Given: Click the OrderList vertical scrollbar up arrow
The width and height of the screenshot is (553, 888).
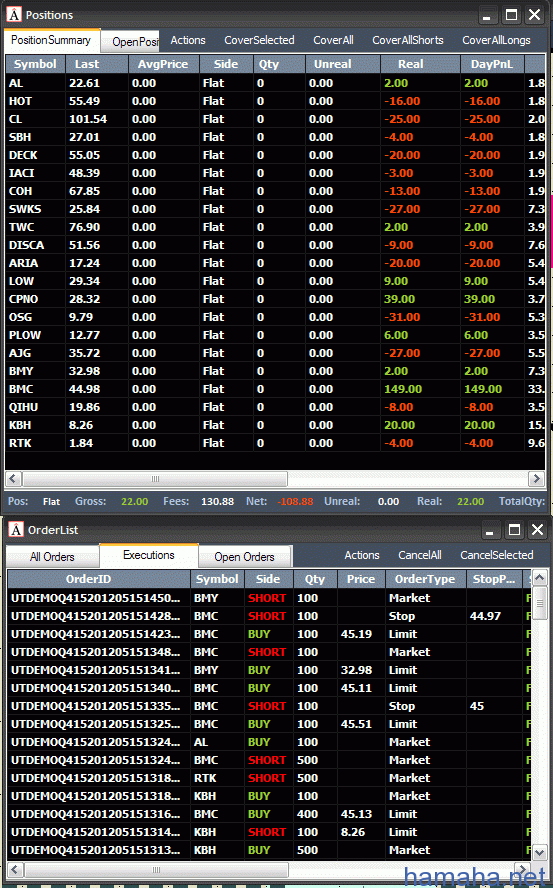Looking at the screenshot, I should pos(540,578).
